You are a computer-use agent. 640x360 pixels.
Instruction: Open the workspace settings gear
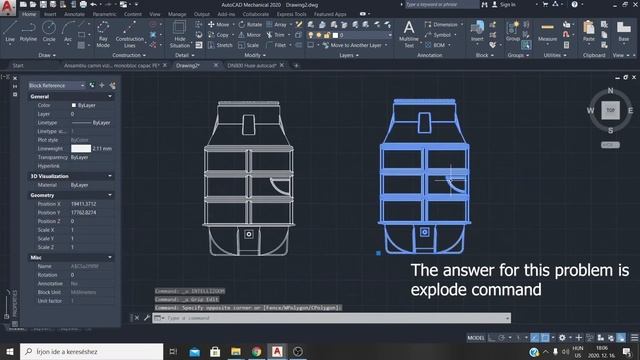562,338
